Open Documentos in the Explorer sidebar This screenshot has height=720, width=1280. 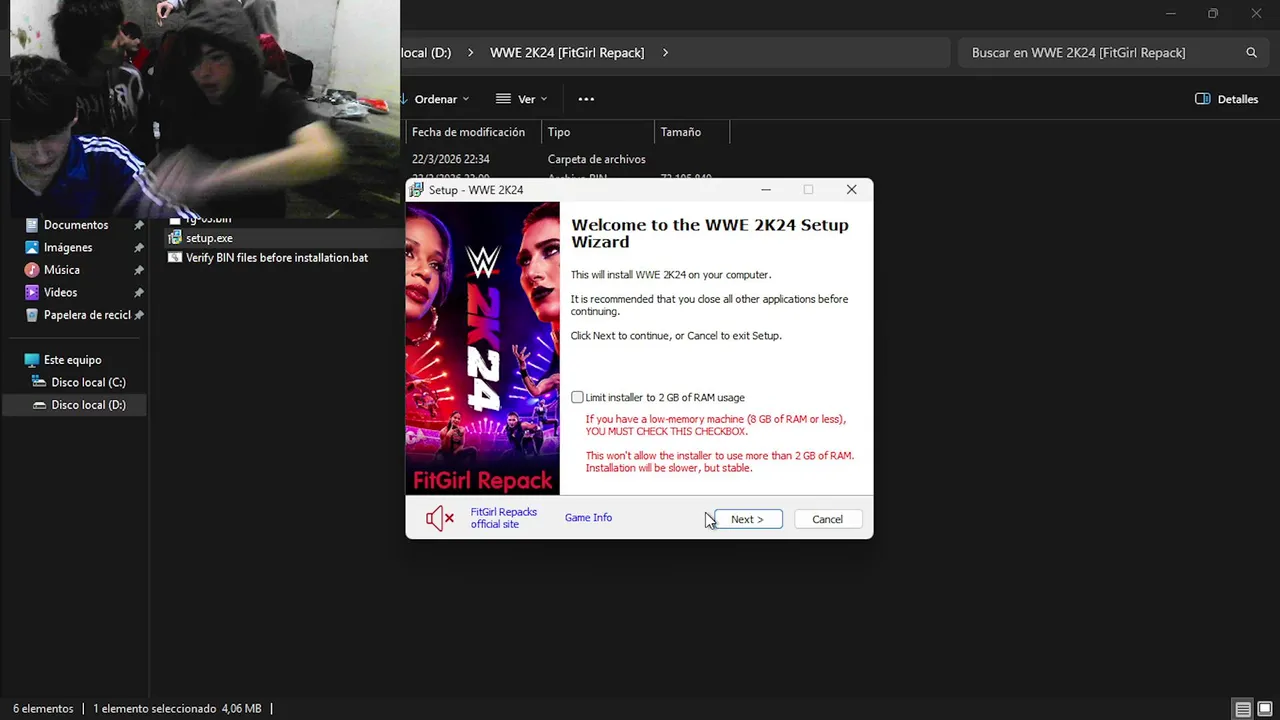coord(76,225)
